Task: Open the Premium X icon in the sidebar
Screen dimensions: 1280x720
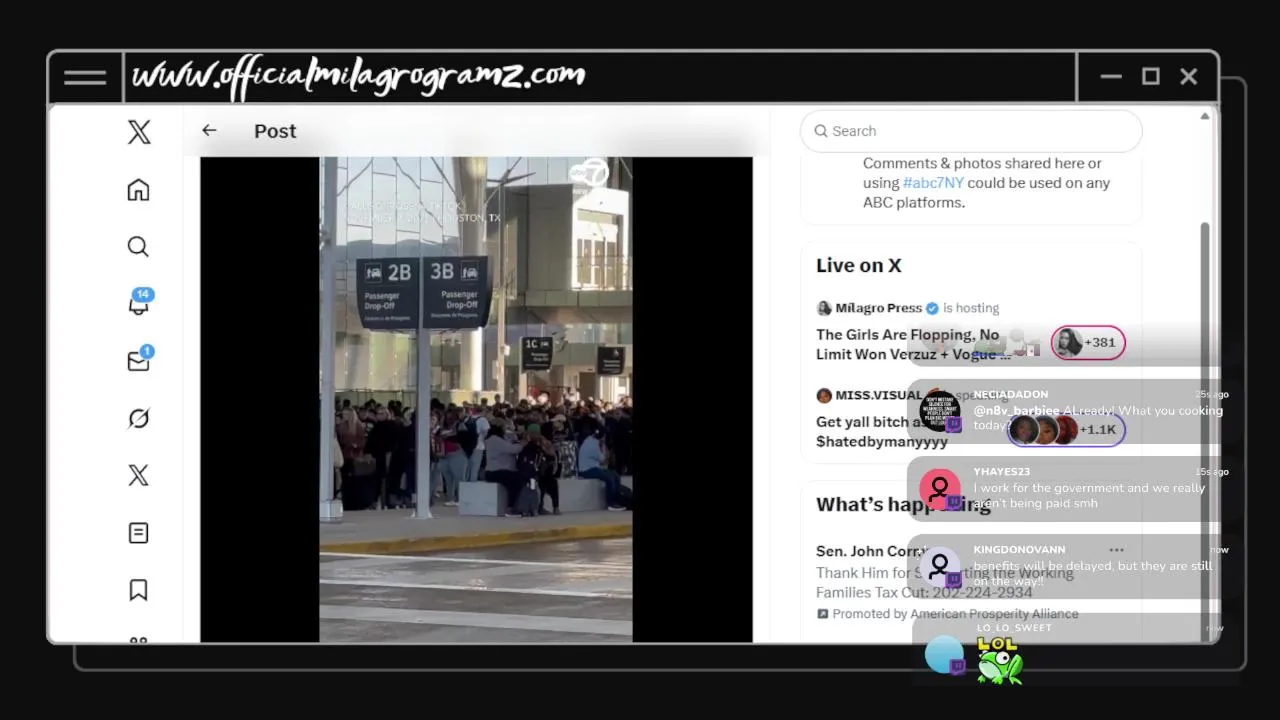Action: [x=138, y=476]
